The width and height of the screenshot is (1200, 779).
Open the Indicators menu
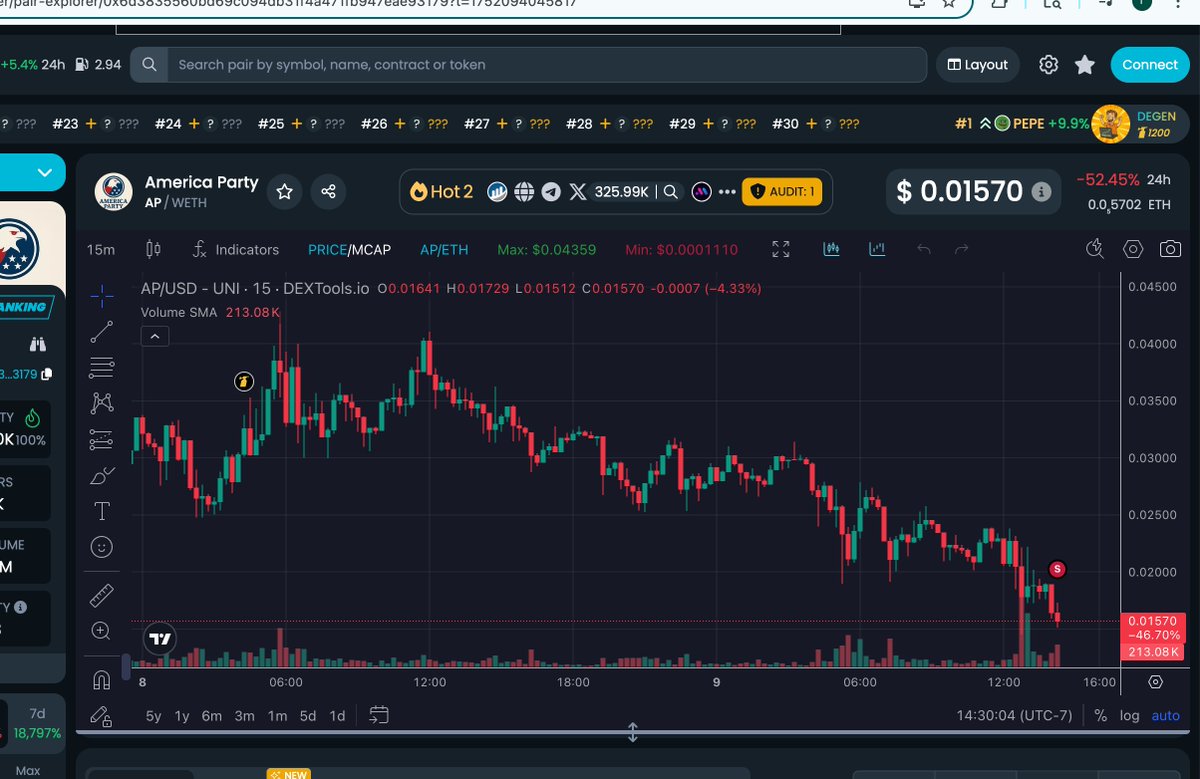236,249
